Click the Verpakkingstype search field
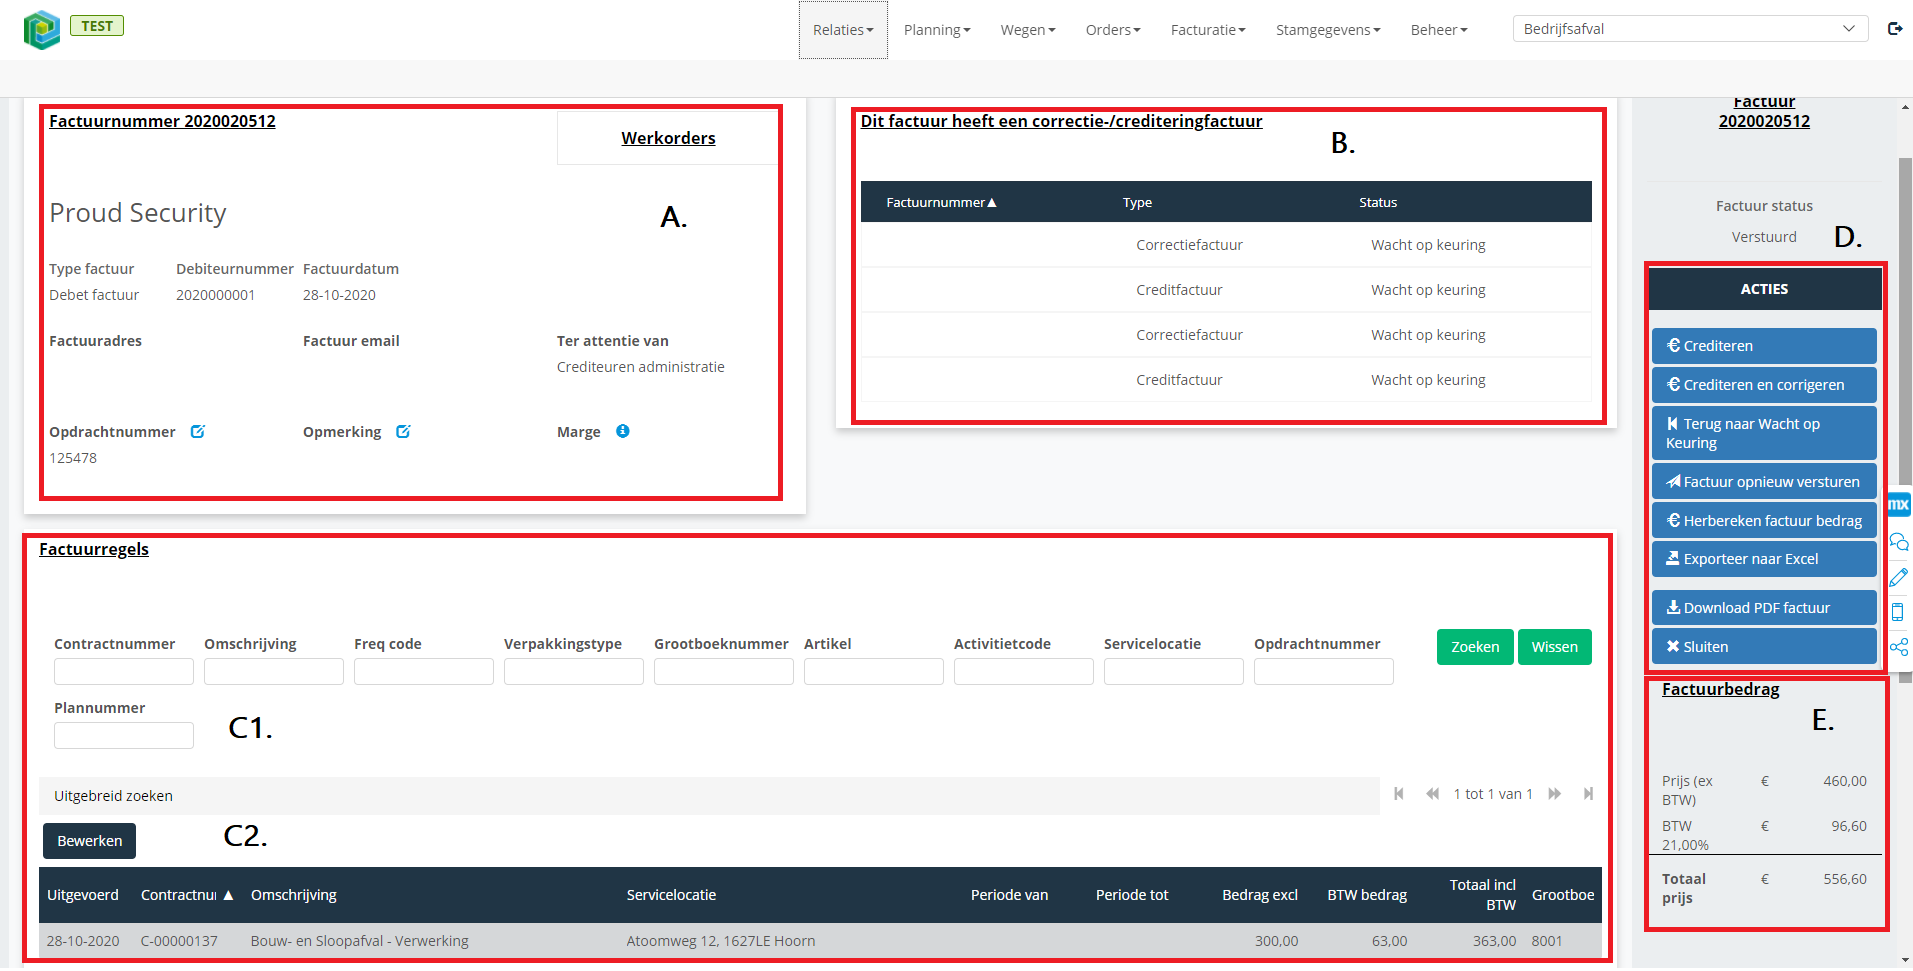 coord(574,672)
